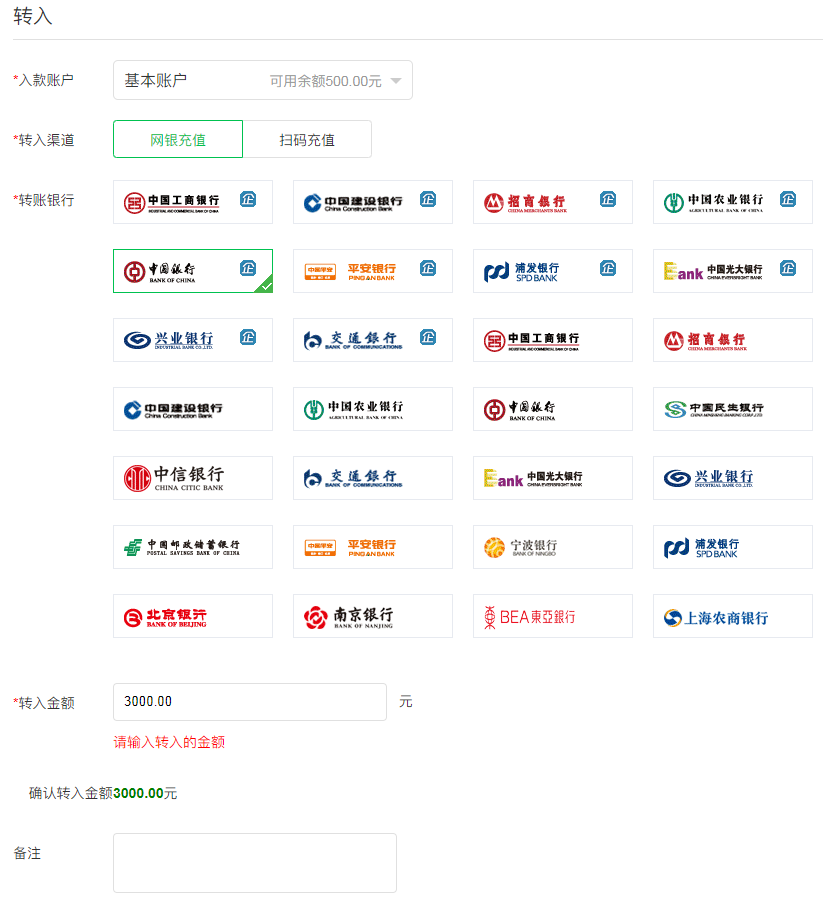The image size is (823, 899).
Task: Pick the 中国邮政储蓄银行 bank option
Action: tap(193, 547)
